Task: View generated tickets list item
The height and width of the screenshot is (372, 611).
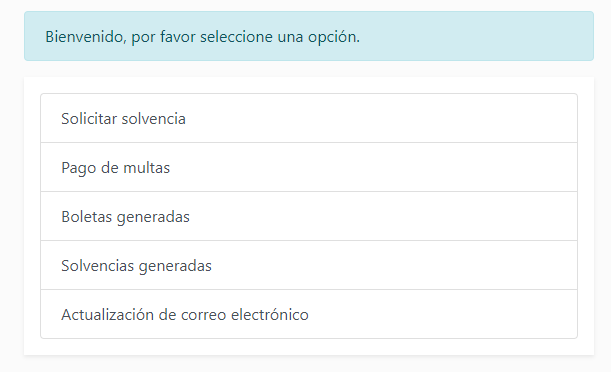Action: coord(309,216)
